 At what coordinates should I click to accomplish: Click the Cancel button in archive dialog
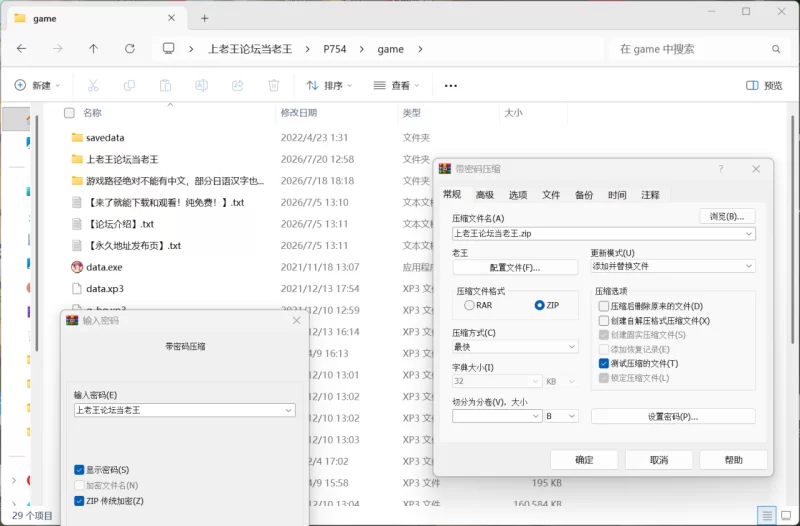point(659,460)
